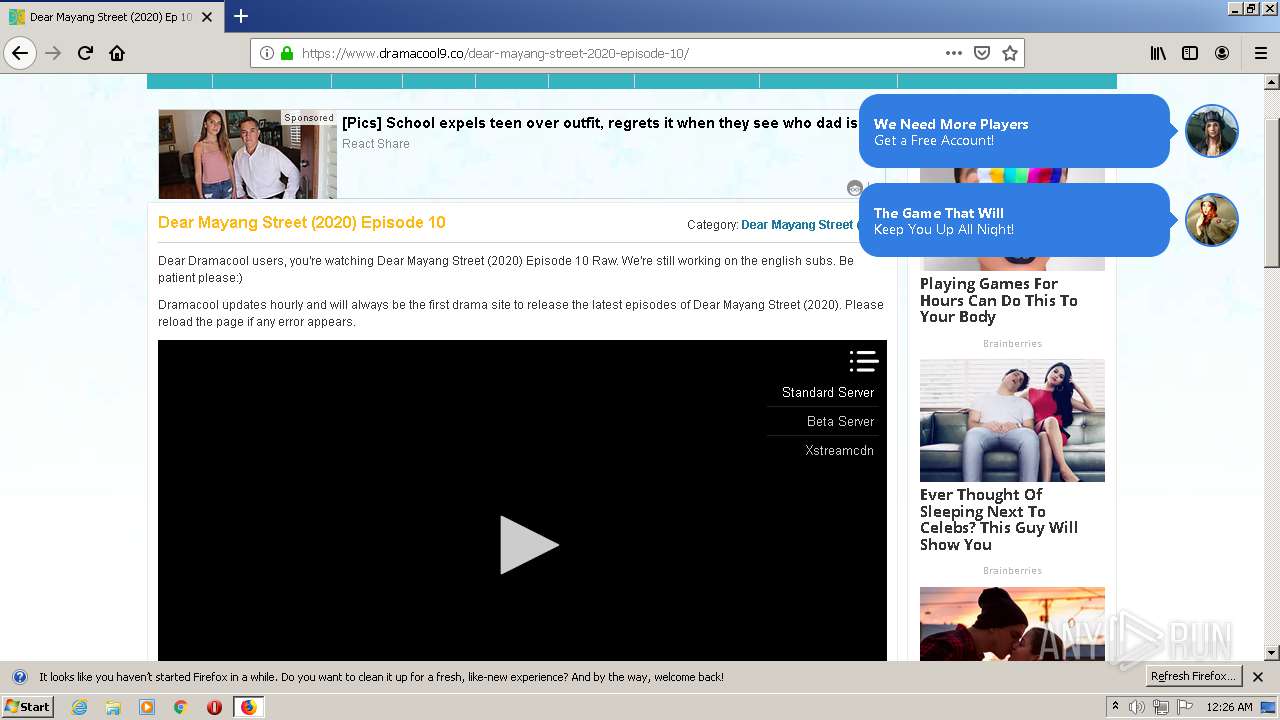Open the Windows Start menu

point(28,707)
